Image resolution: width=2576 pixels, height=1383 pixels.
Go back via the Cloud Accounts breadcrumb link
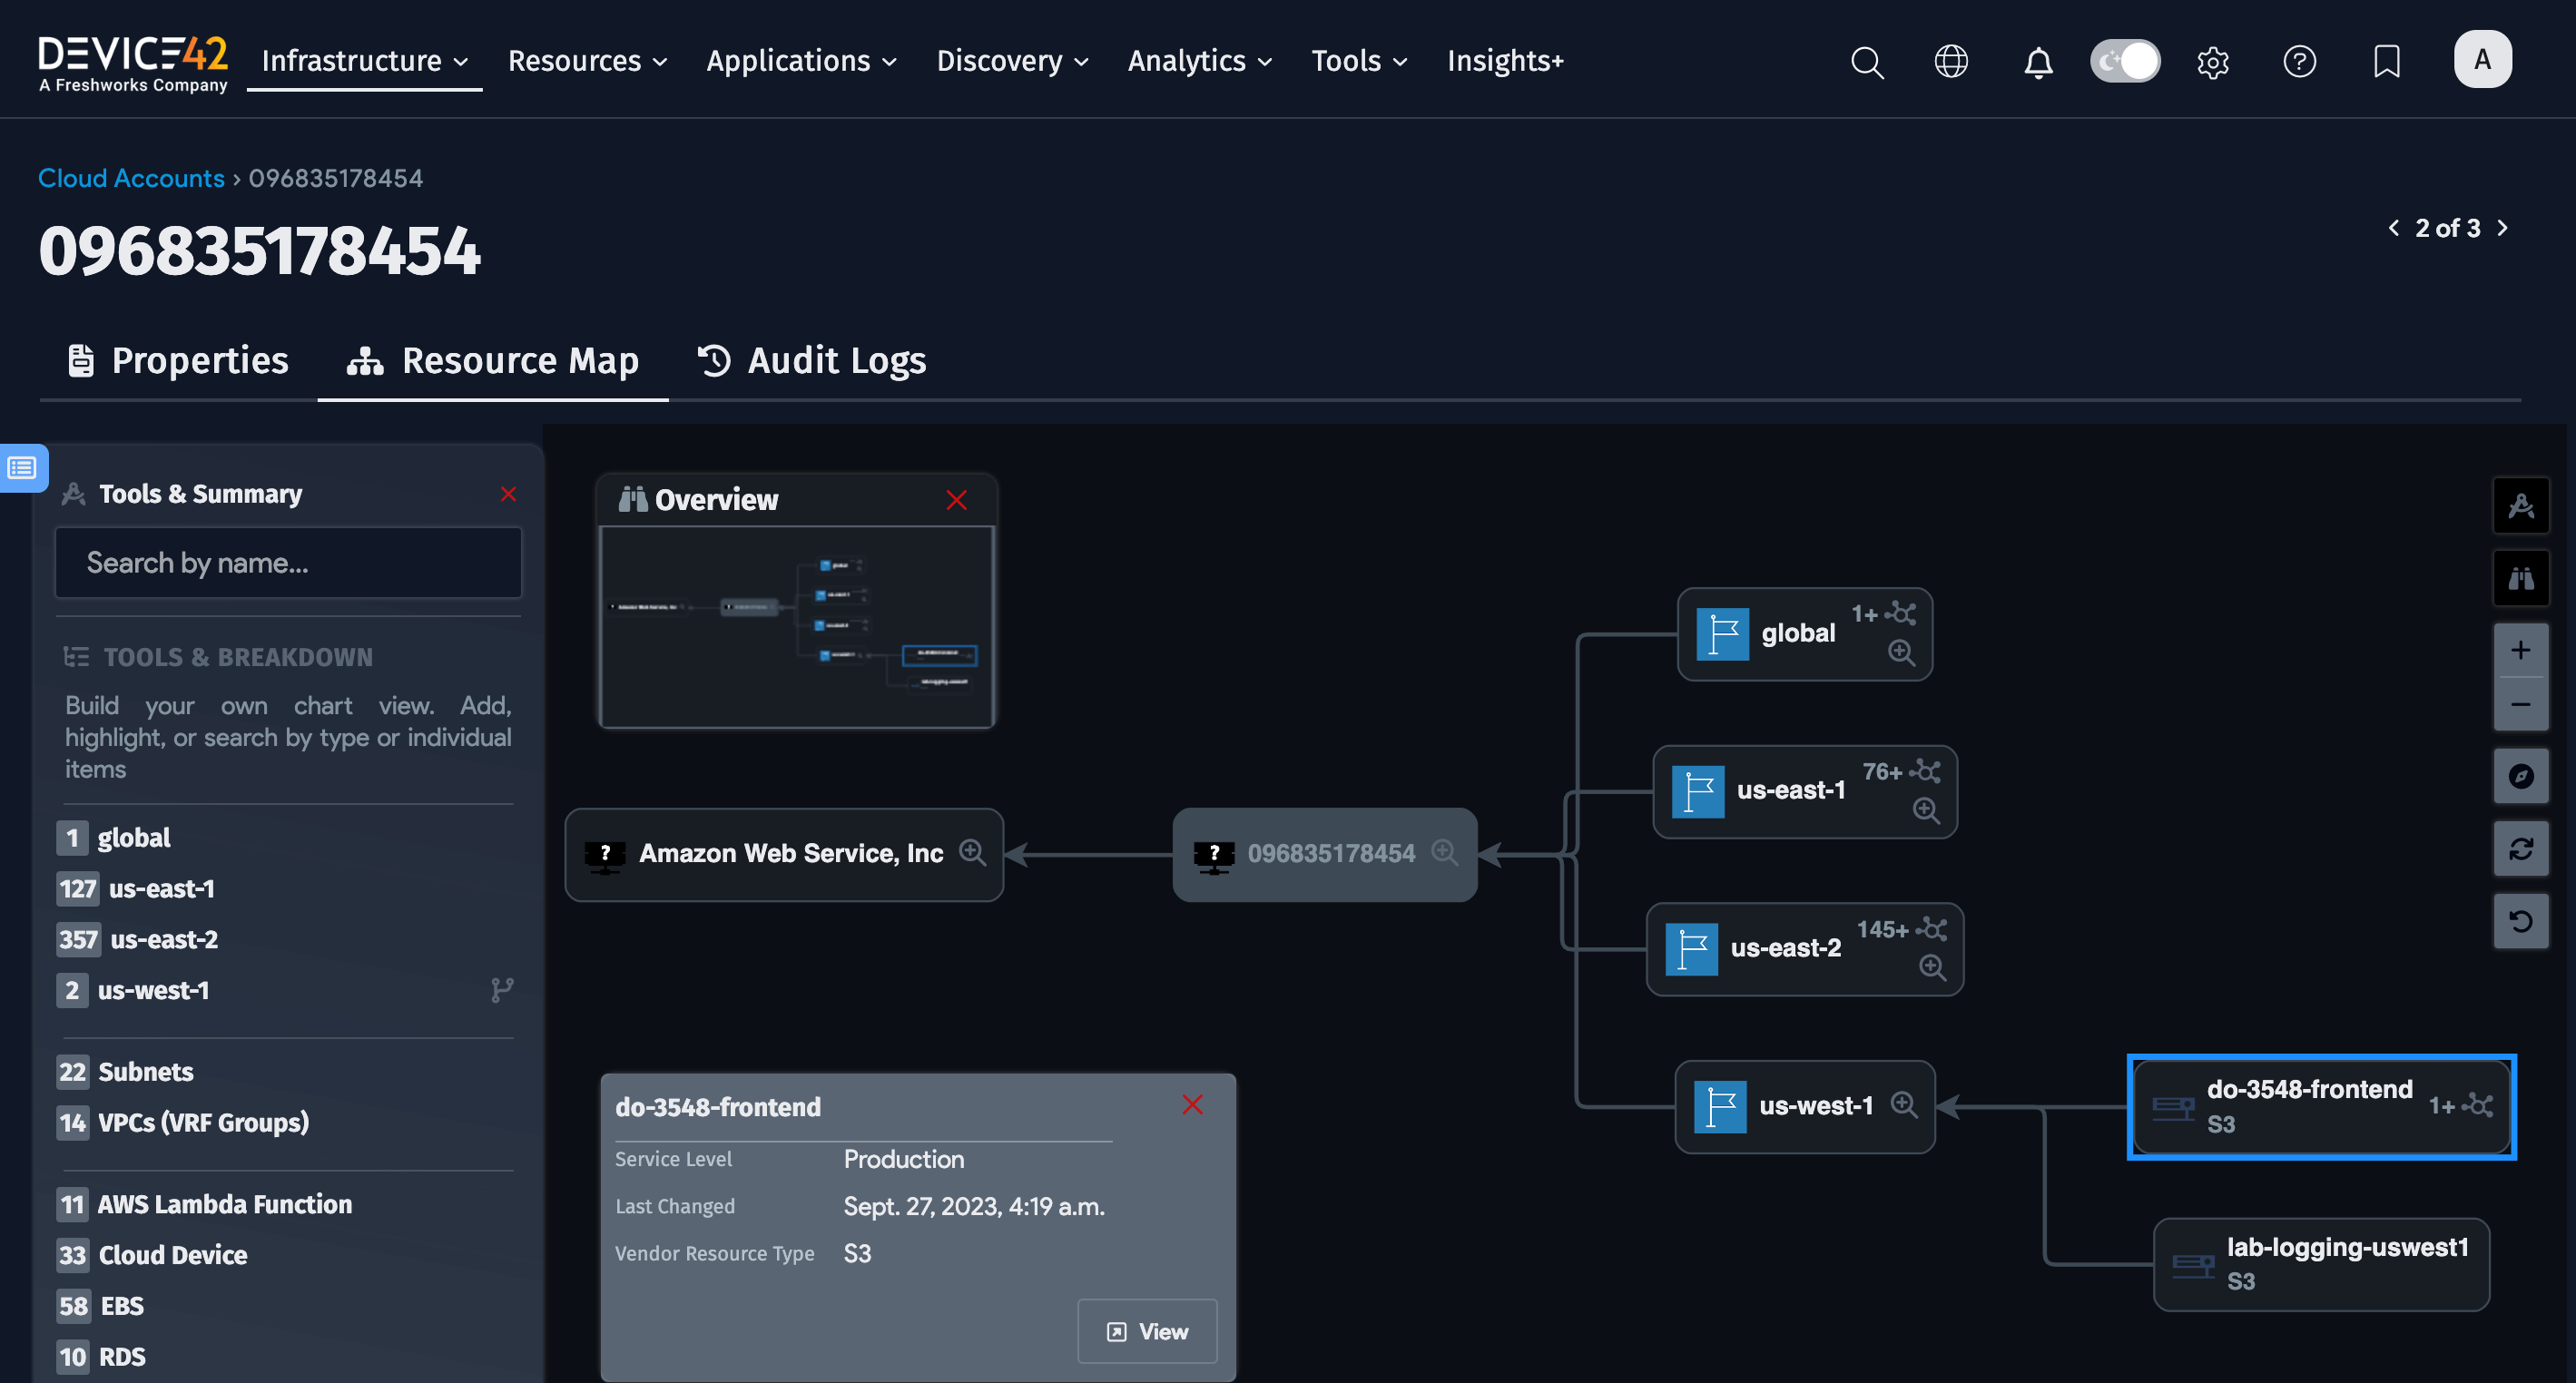coord(131,177)
